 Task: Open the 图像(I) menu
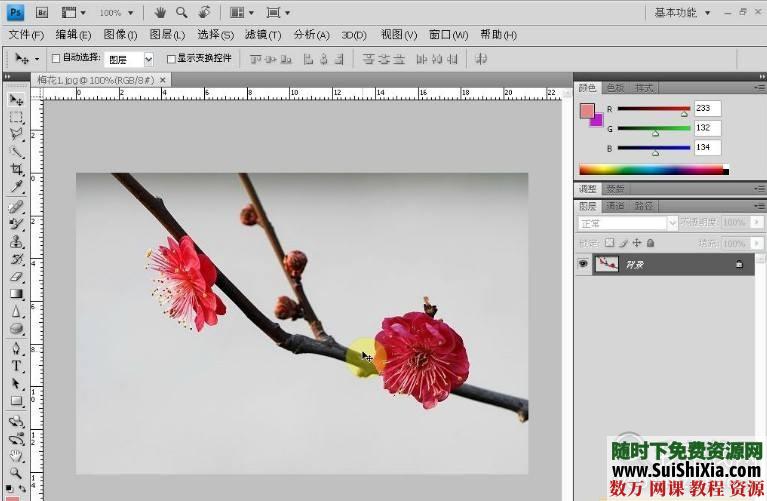[x=120, y=35]
